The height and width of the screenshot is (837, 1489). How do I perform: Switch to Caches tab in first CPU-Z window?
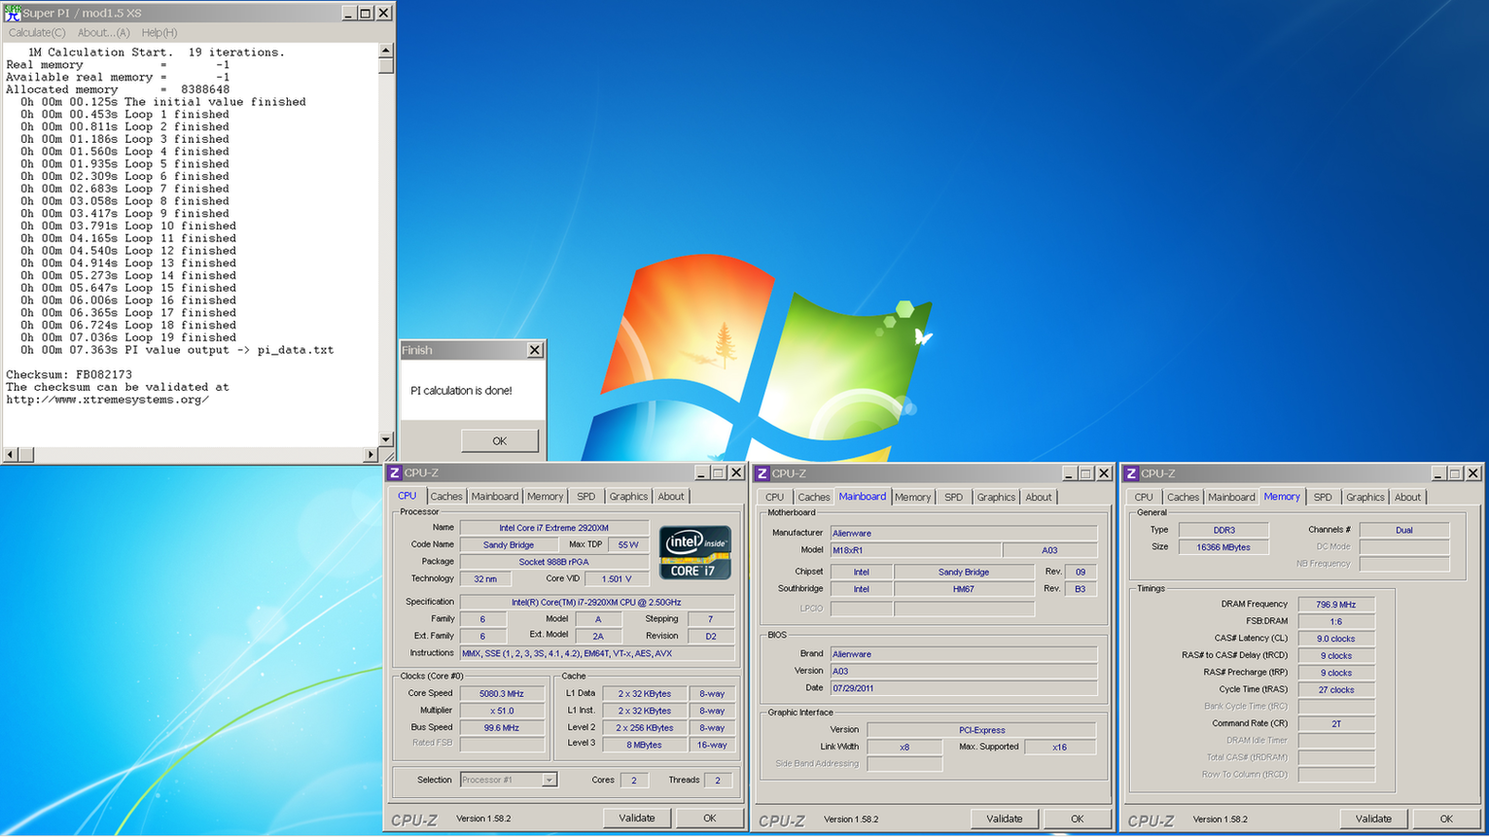(446, 497)
